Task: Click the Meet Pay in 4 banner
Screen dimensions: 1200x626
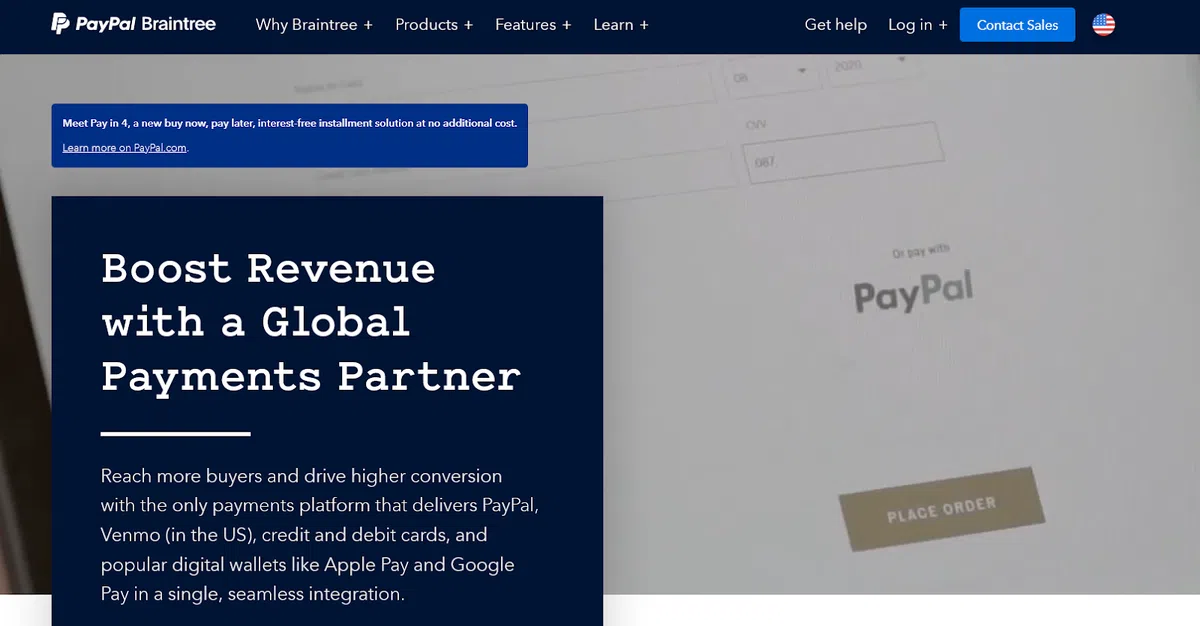Action: (x=289, y=124)
